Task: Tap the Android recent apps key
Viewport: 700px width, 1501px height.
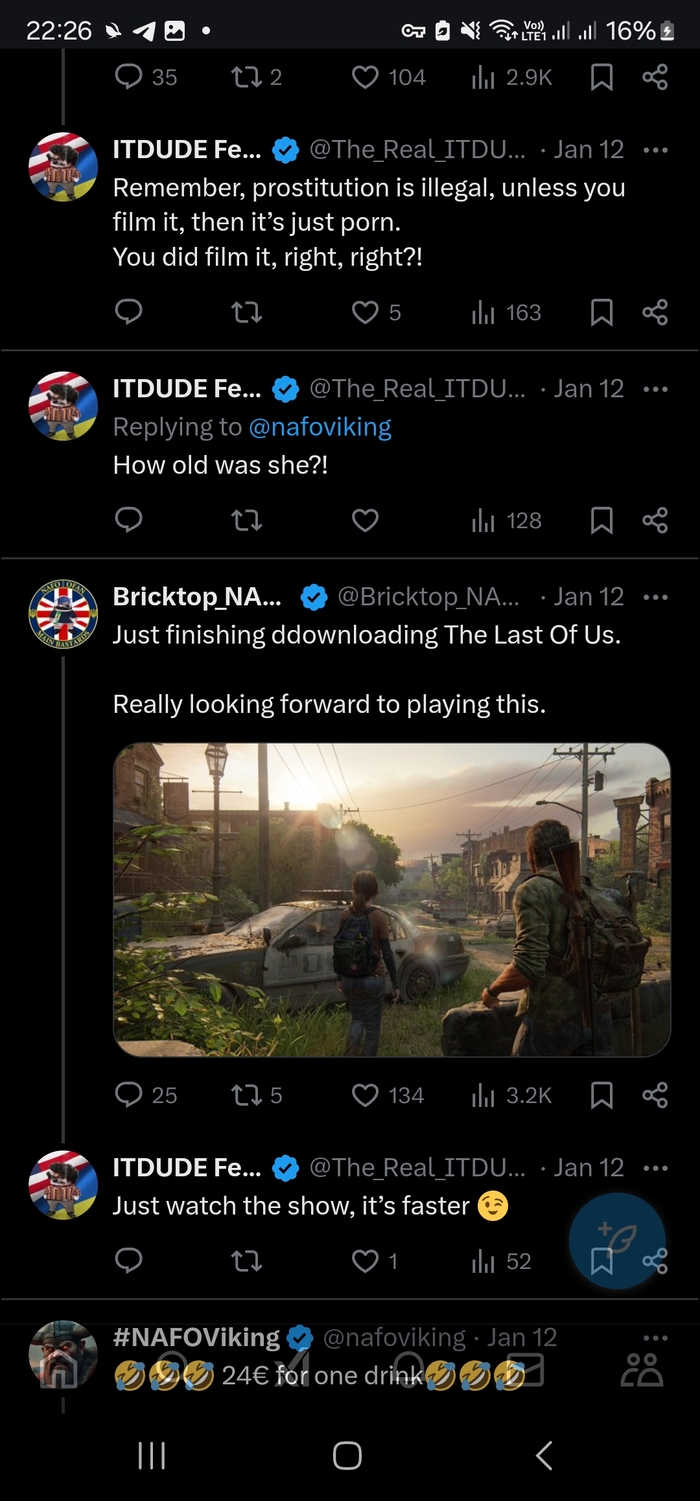Action: 150,1456
